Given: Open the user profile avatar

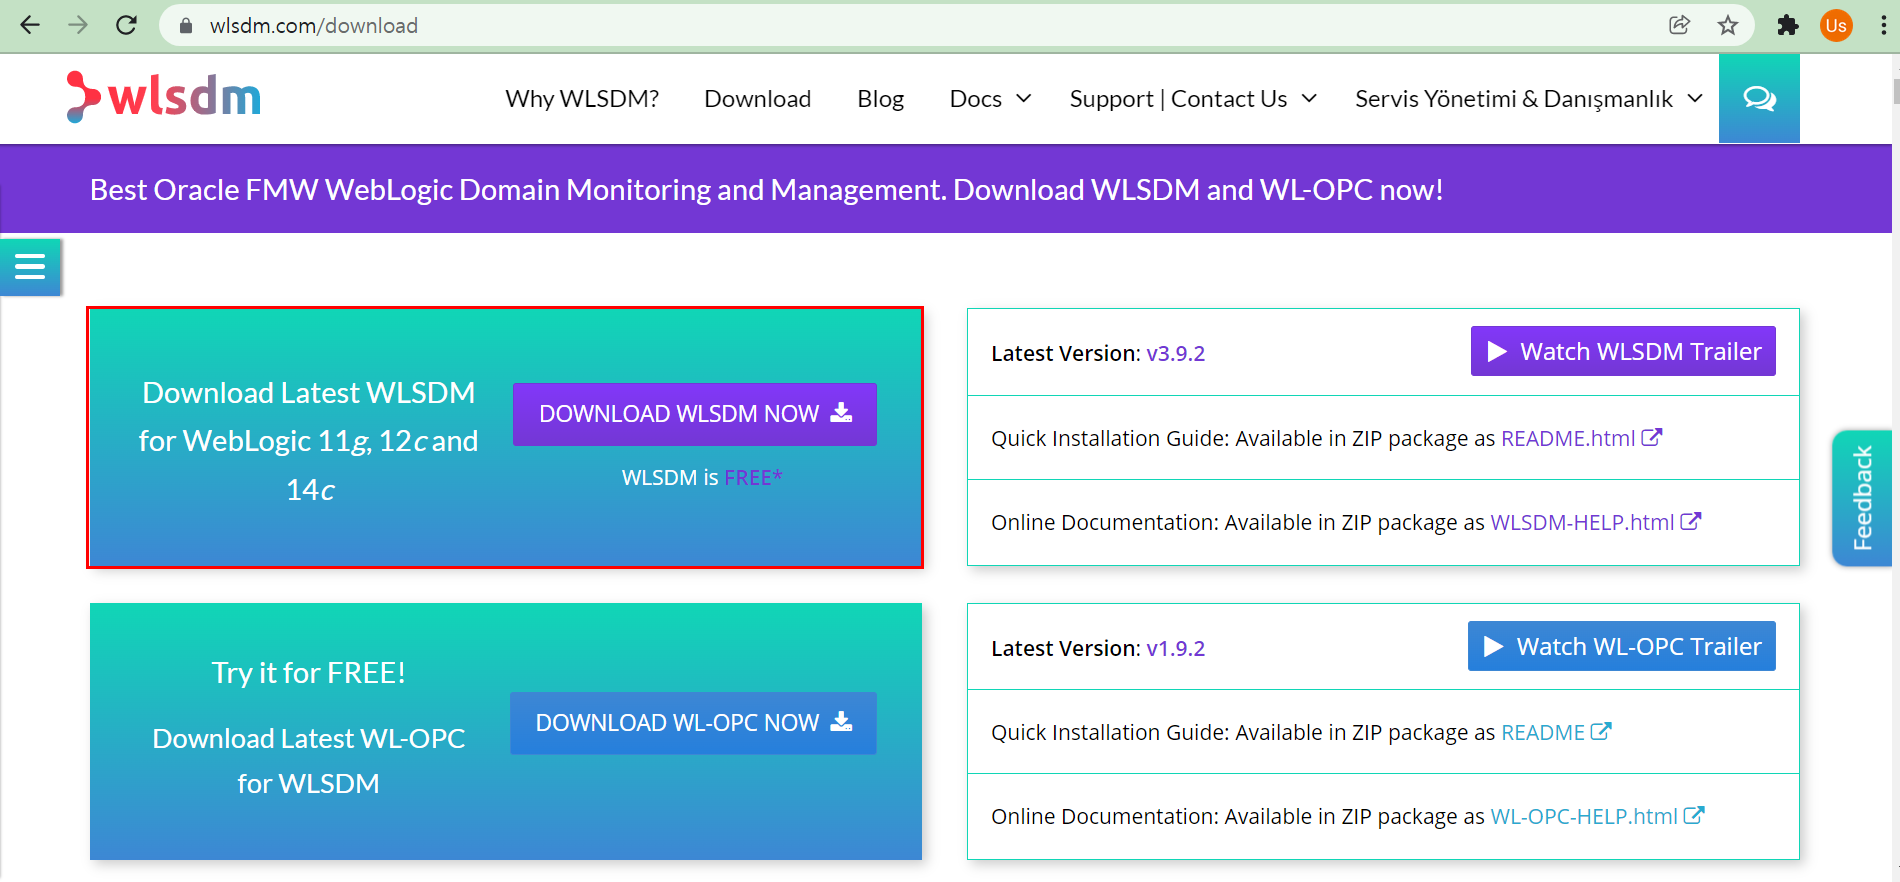Looking at the screenshot, I should click(x=1836, y=25).
